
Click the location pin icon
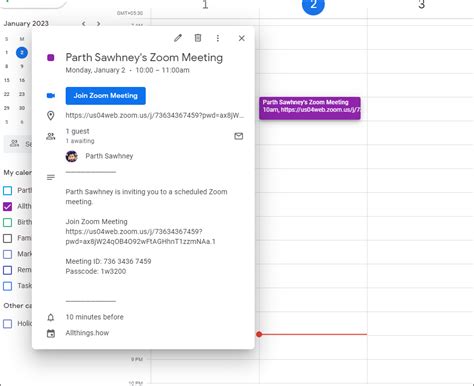(51, 116)
